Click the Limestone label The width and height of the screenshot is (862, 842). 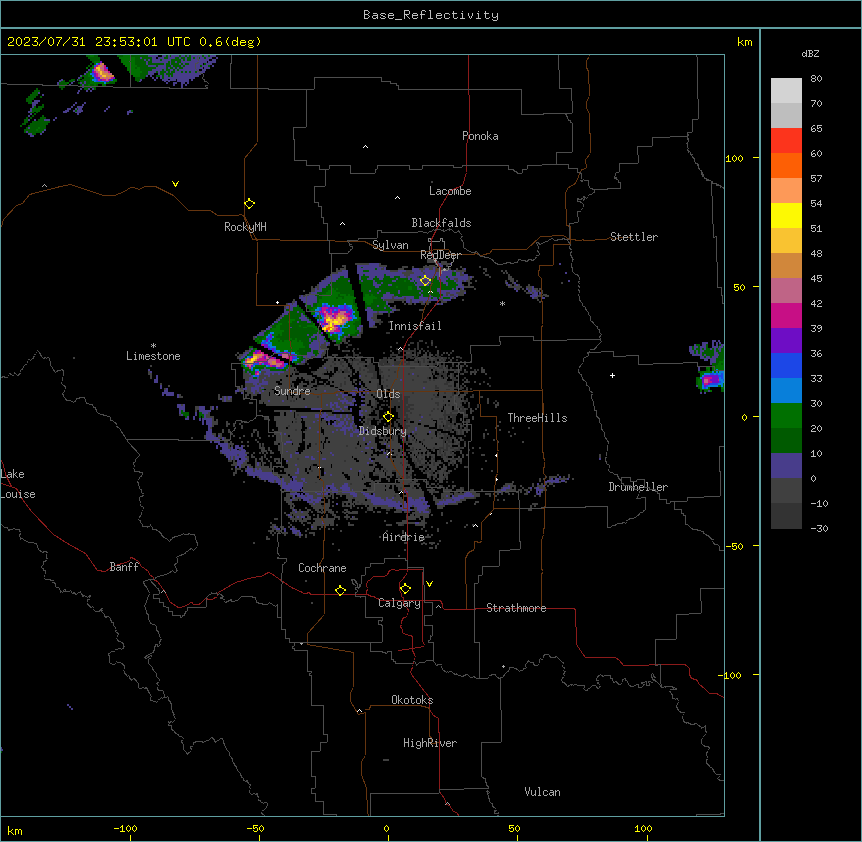pos(153,356)
